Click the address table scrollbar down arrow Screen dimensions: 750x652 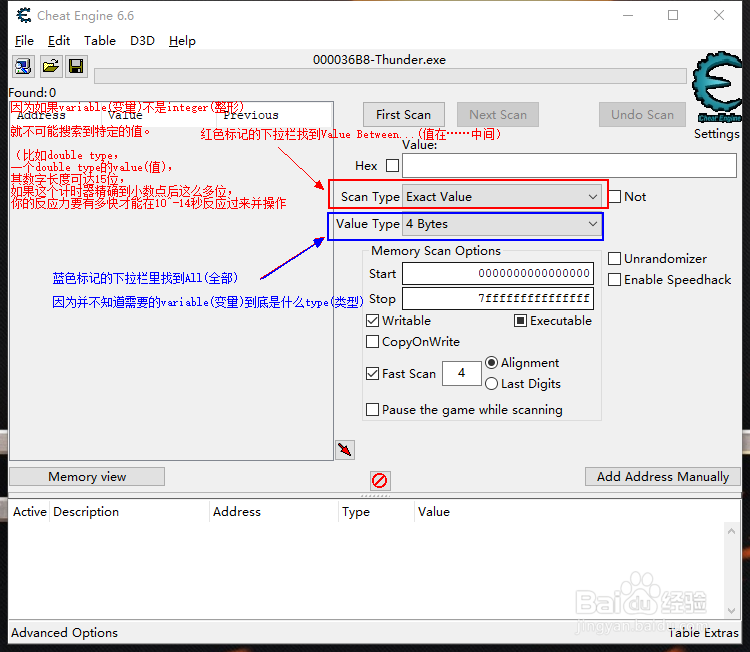pos(731,610)
